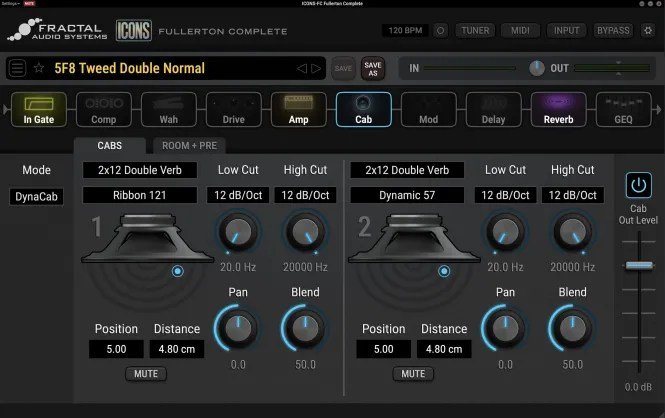
Task: Select the In Gate block icon
Action: [x=39, y=110]
